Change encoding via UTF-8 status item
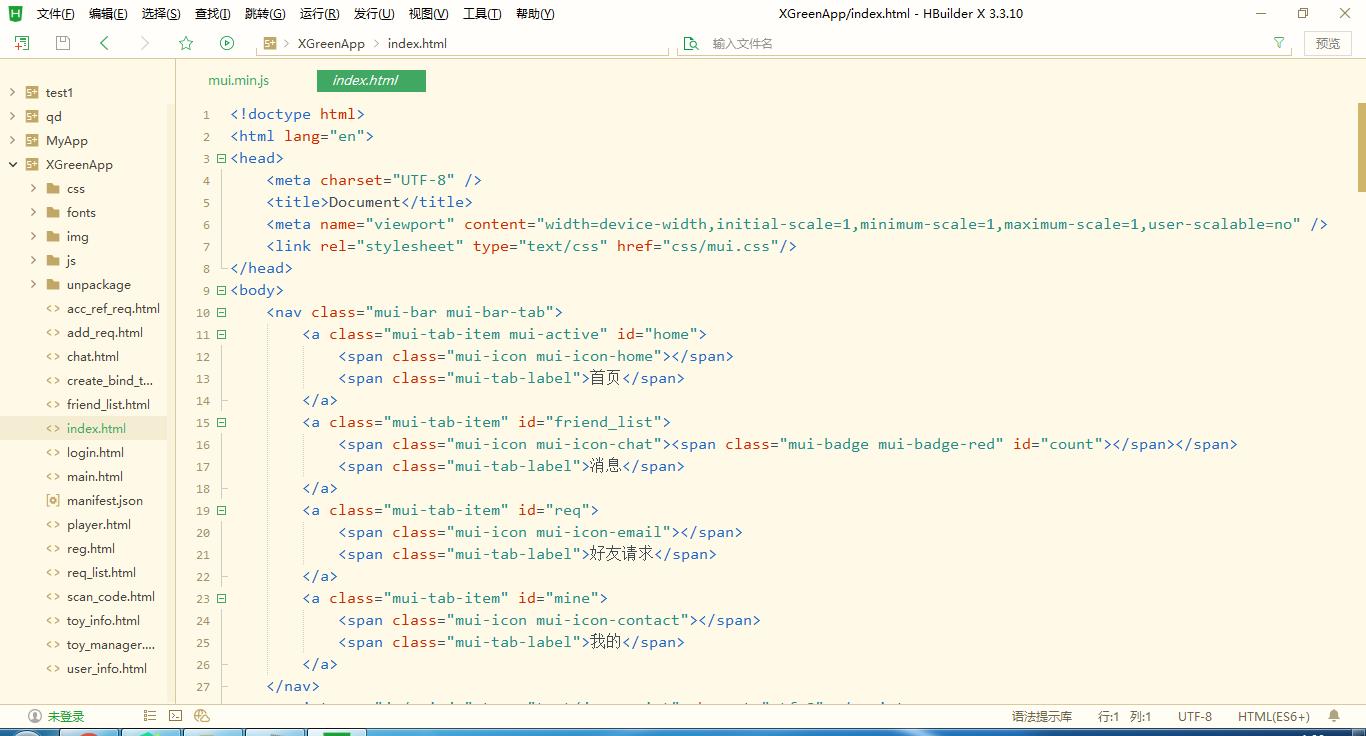 pos(1195,716)
